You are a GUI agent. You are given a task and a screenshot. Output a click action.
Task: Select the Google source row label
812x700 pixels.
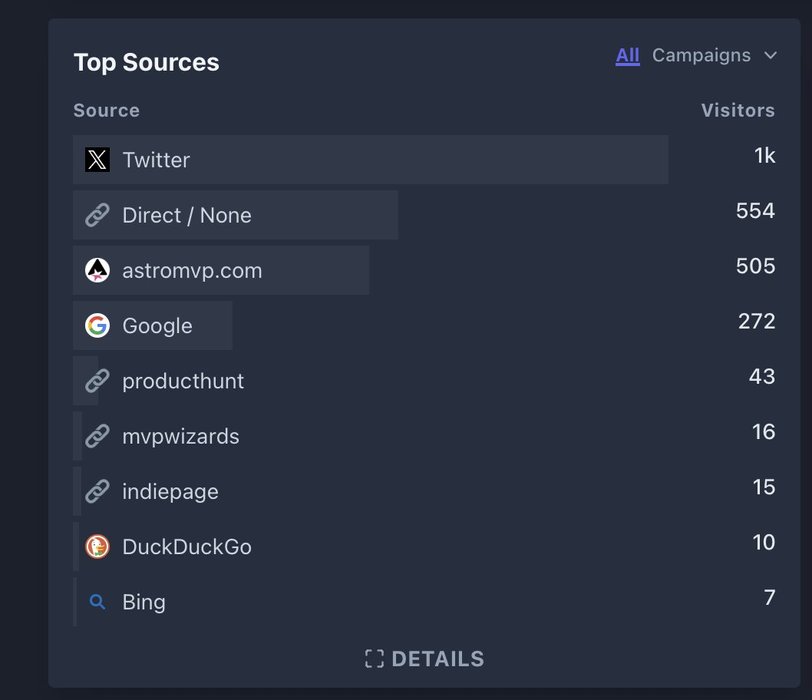157,326
